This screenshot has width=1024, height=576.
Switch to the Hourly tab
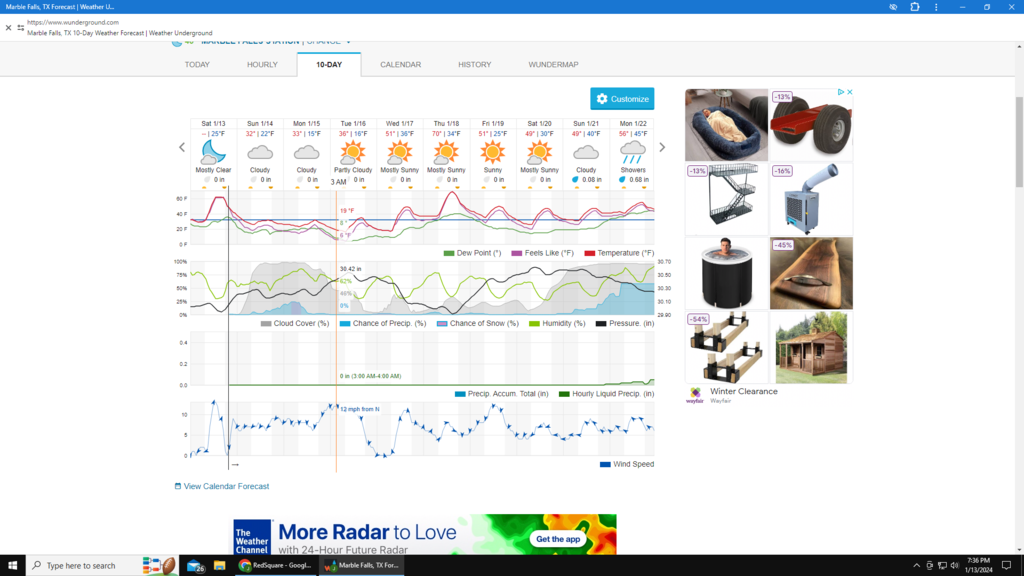point(262,65)
